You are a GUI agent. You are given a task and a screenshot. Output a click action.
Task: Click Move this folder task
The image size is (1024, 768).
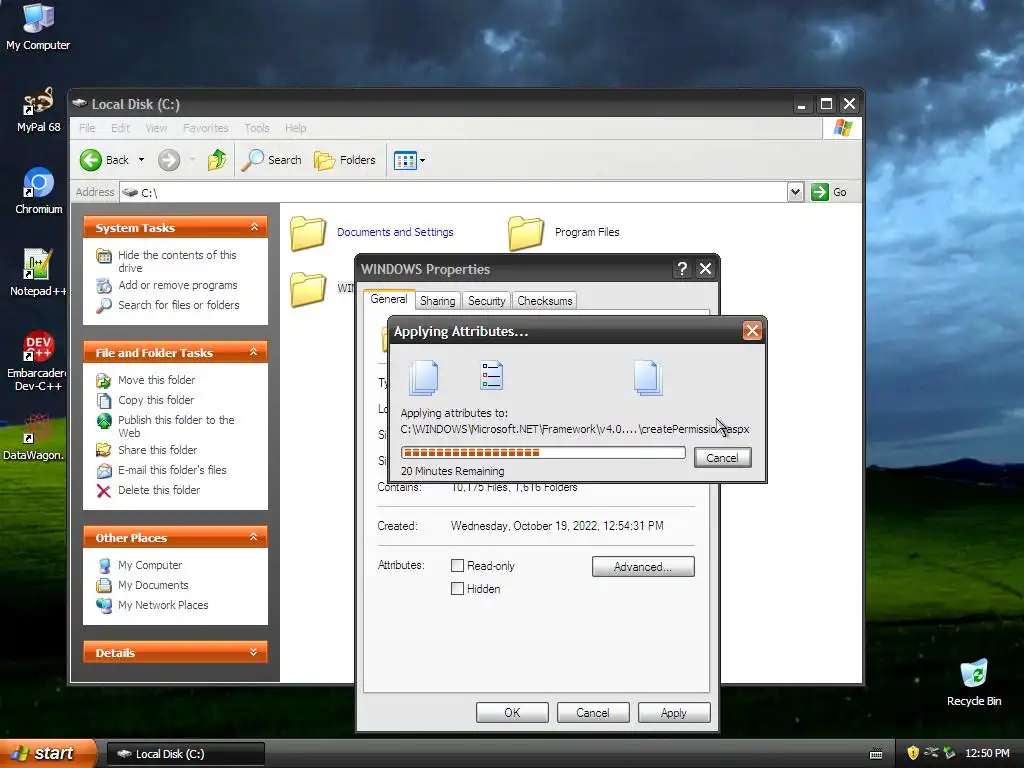tap(156, 380)
